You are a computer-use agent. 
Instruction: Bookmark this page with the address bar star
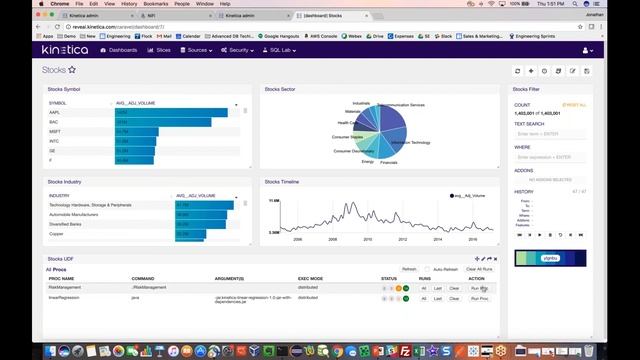(x=580, y=27)
